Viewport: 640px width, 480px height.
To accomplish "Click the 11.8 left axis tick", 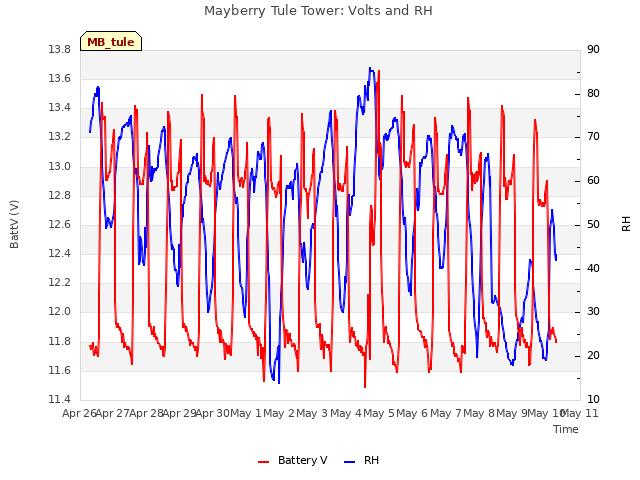I will tap(59, 341).
